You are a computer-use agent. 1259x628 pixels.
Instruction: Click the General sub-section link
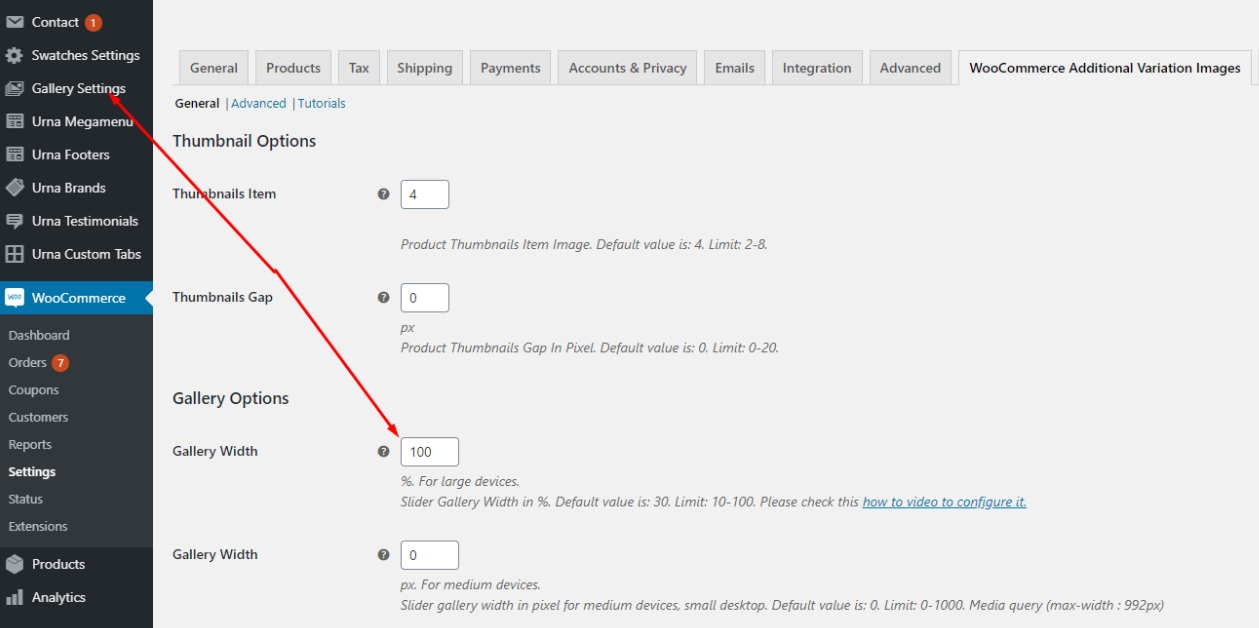click(x=197, y=103)
